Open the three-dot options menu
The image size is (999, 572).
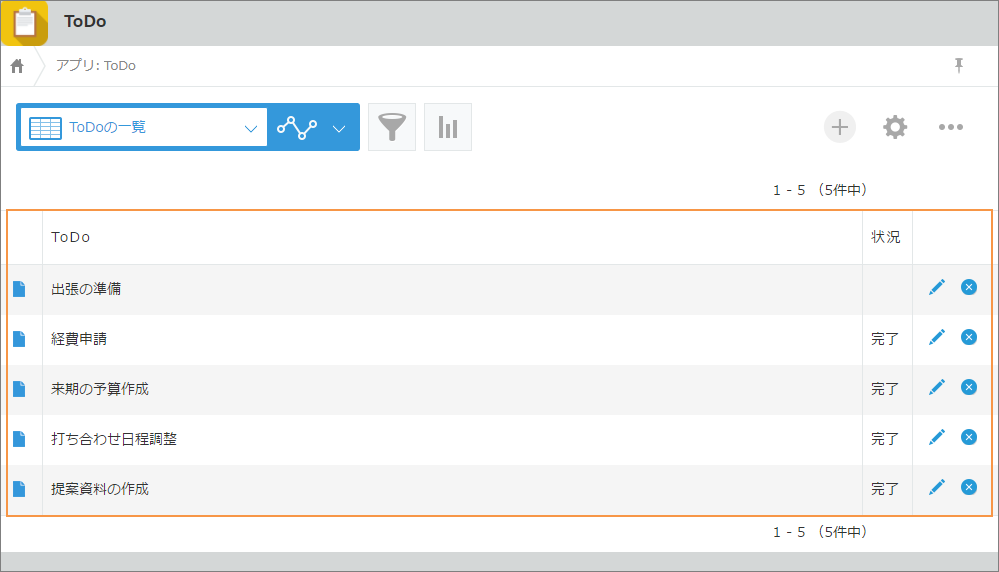pos(950,127)
